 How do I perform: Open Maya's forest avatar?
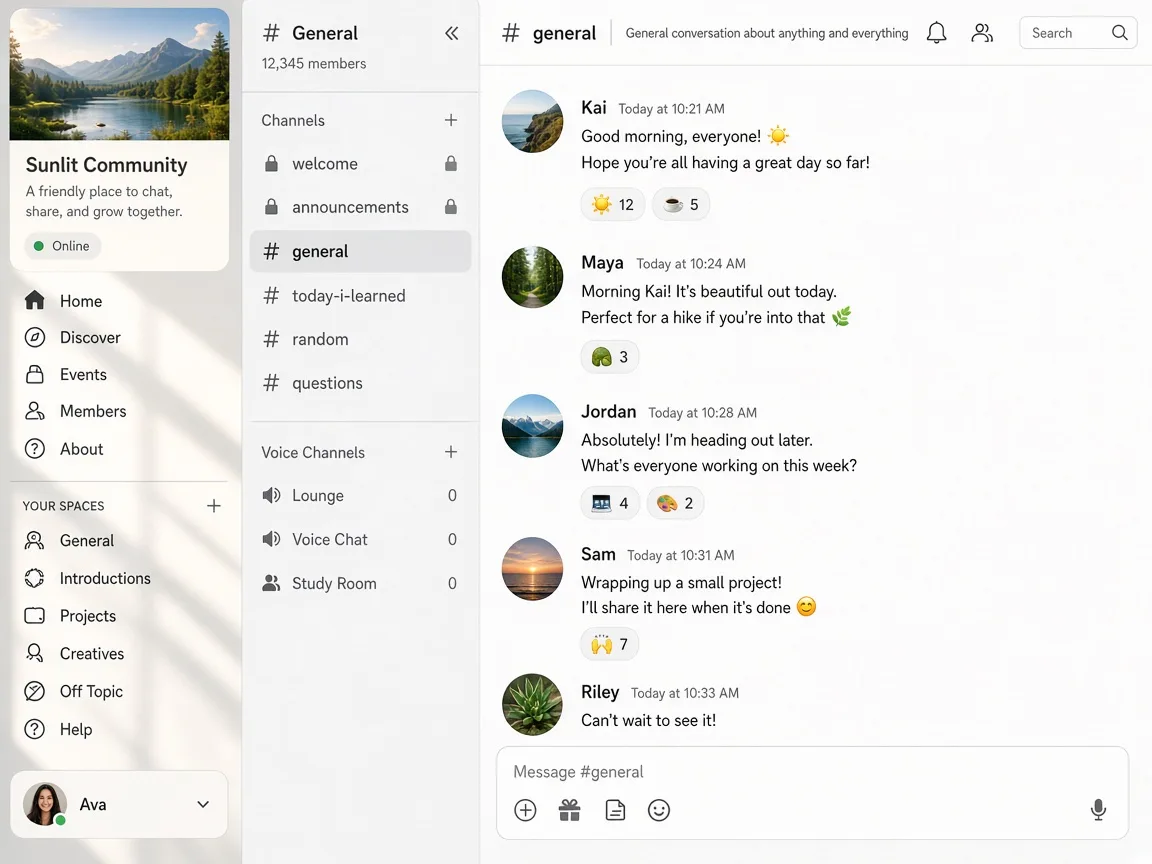533,277
